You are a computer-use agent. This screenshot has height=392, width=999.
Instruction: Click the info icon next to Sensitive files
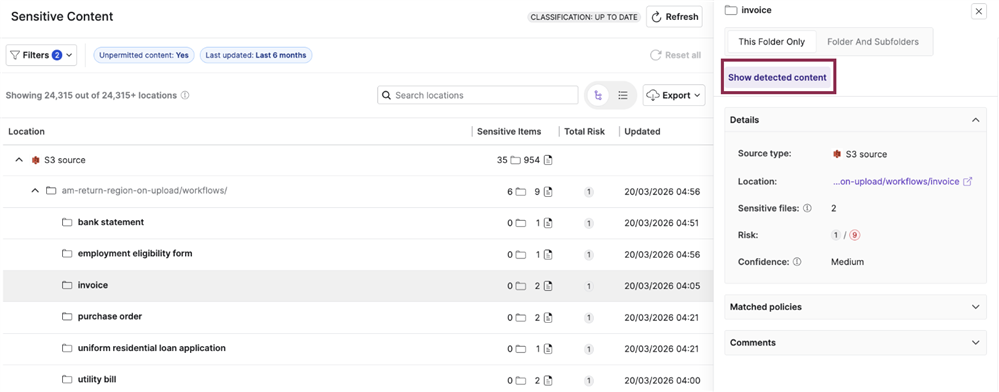click(807, 208)
